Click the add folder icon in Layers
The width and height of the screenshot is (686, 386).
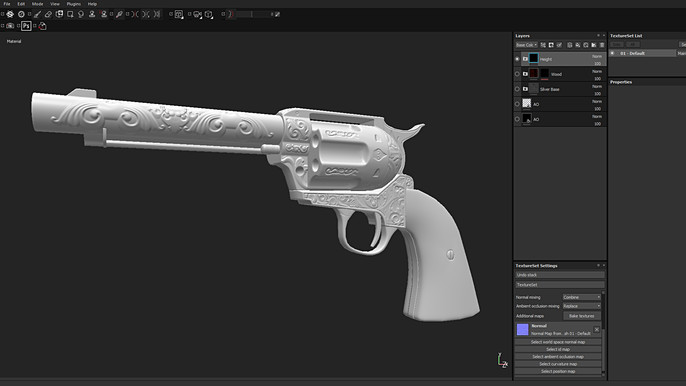(594, 45)
